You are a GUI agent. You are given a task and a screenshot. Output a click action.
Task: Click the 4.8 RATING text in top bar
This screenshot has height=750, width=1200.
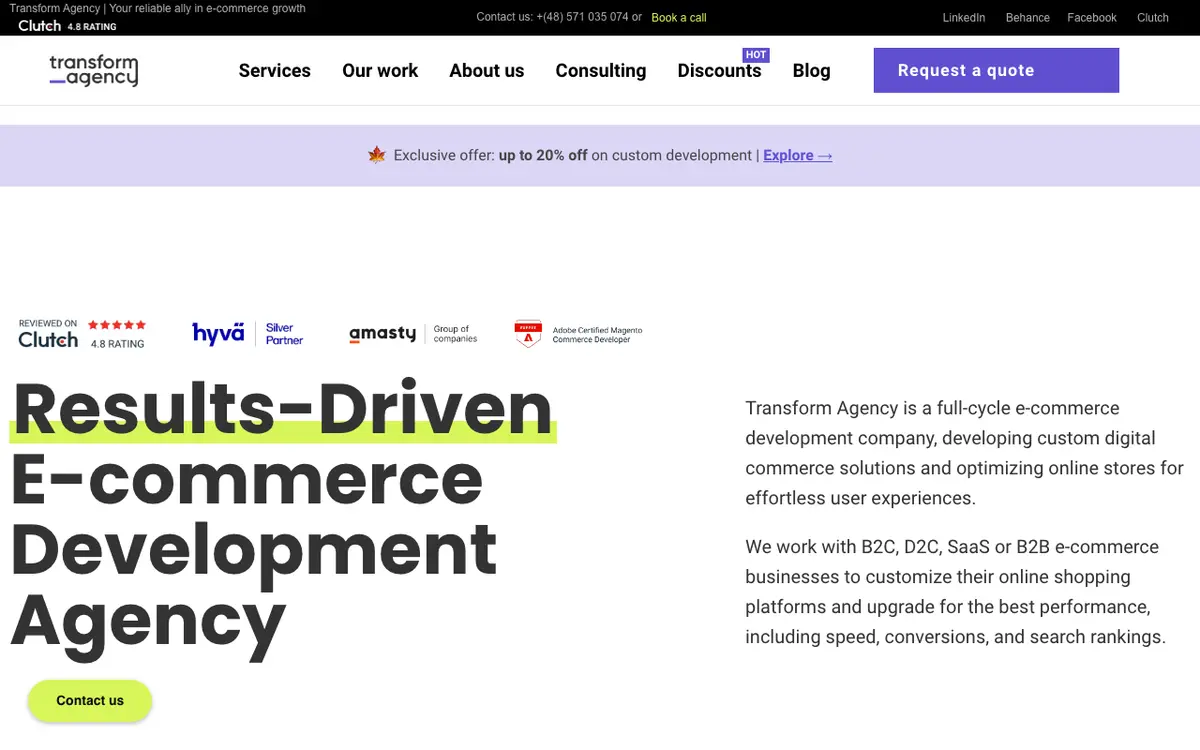(92, 27)
